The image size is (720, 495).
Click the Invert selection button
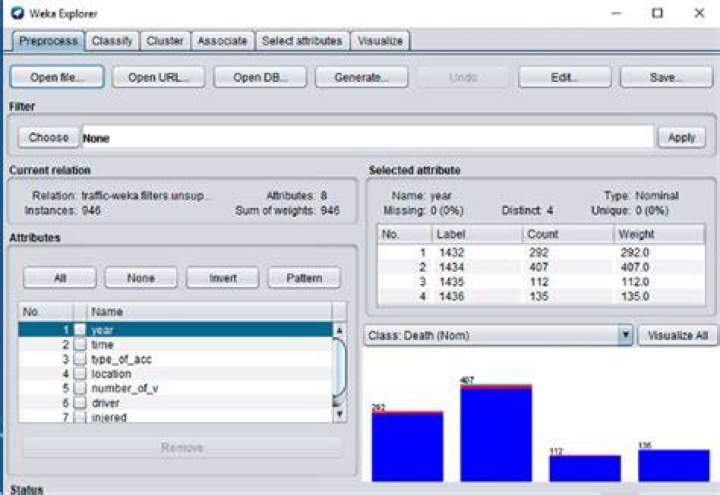coord(223,278)
